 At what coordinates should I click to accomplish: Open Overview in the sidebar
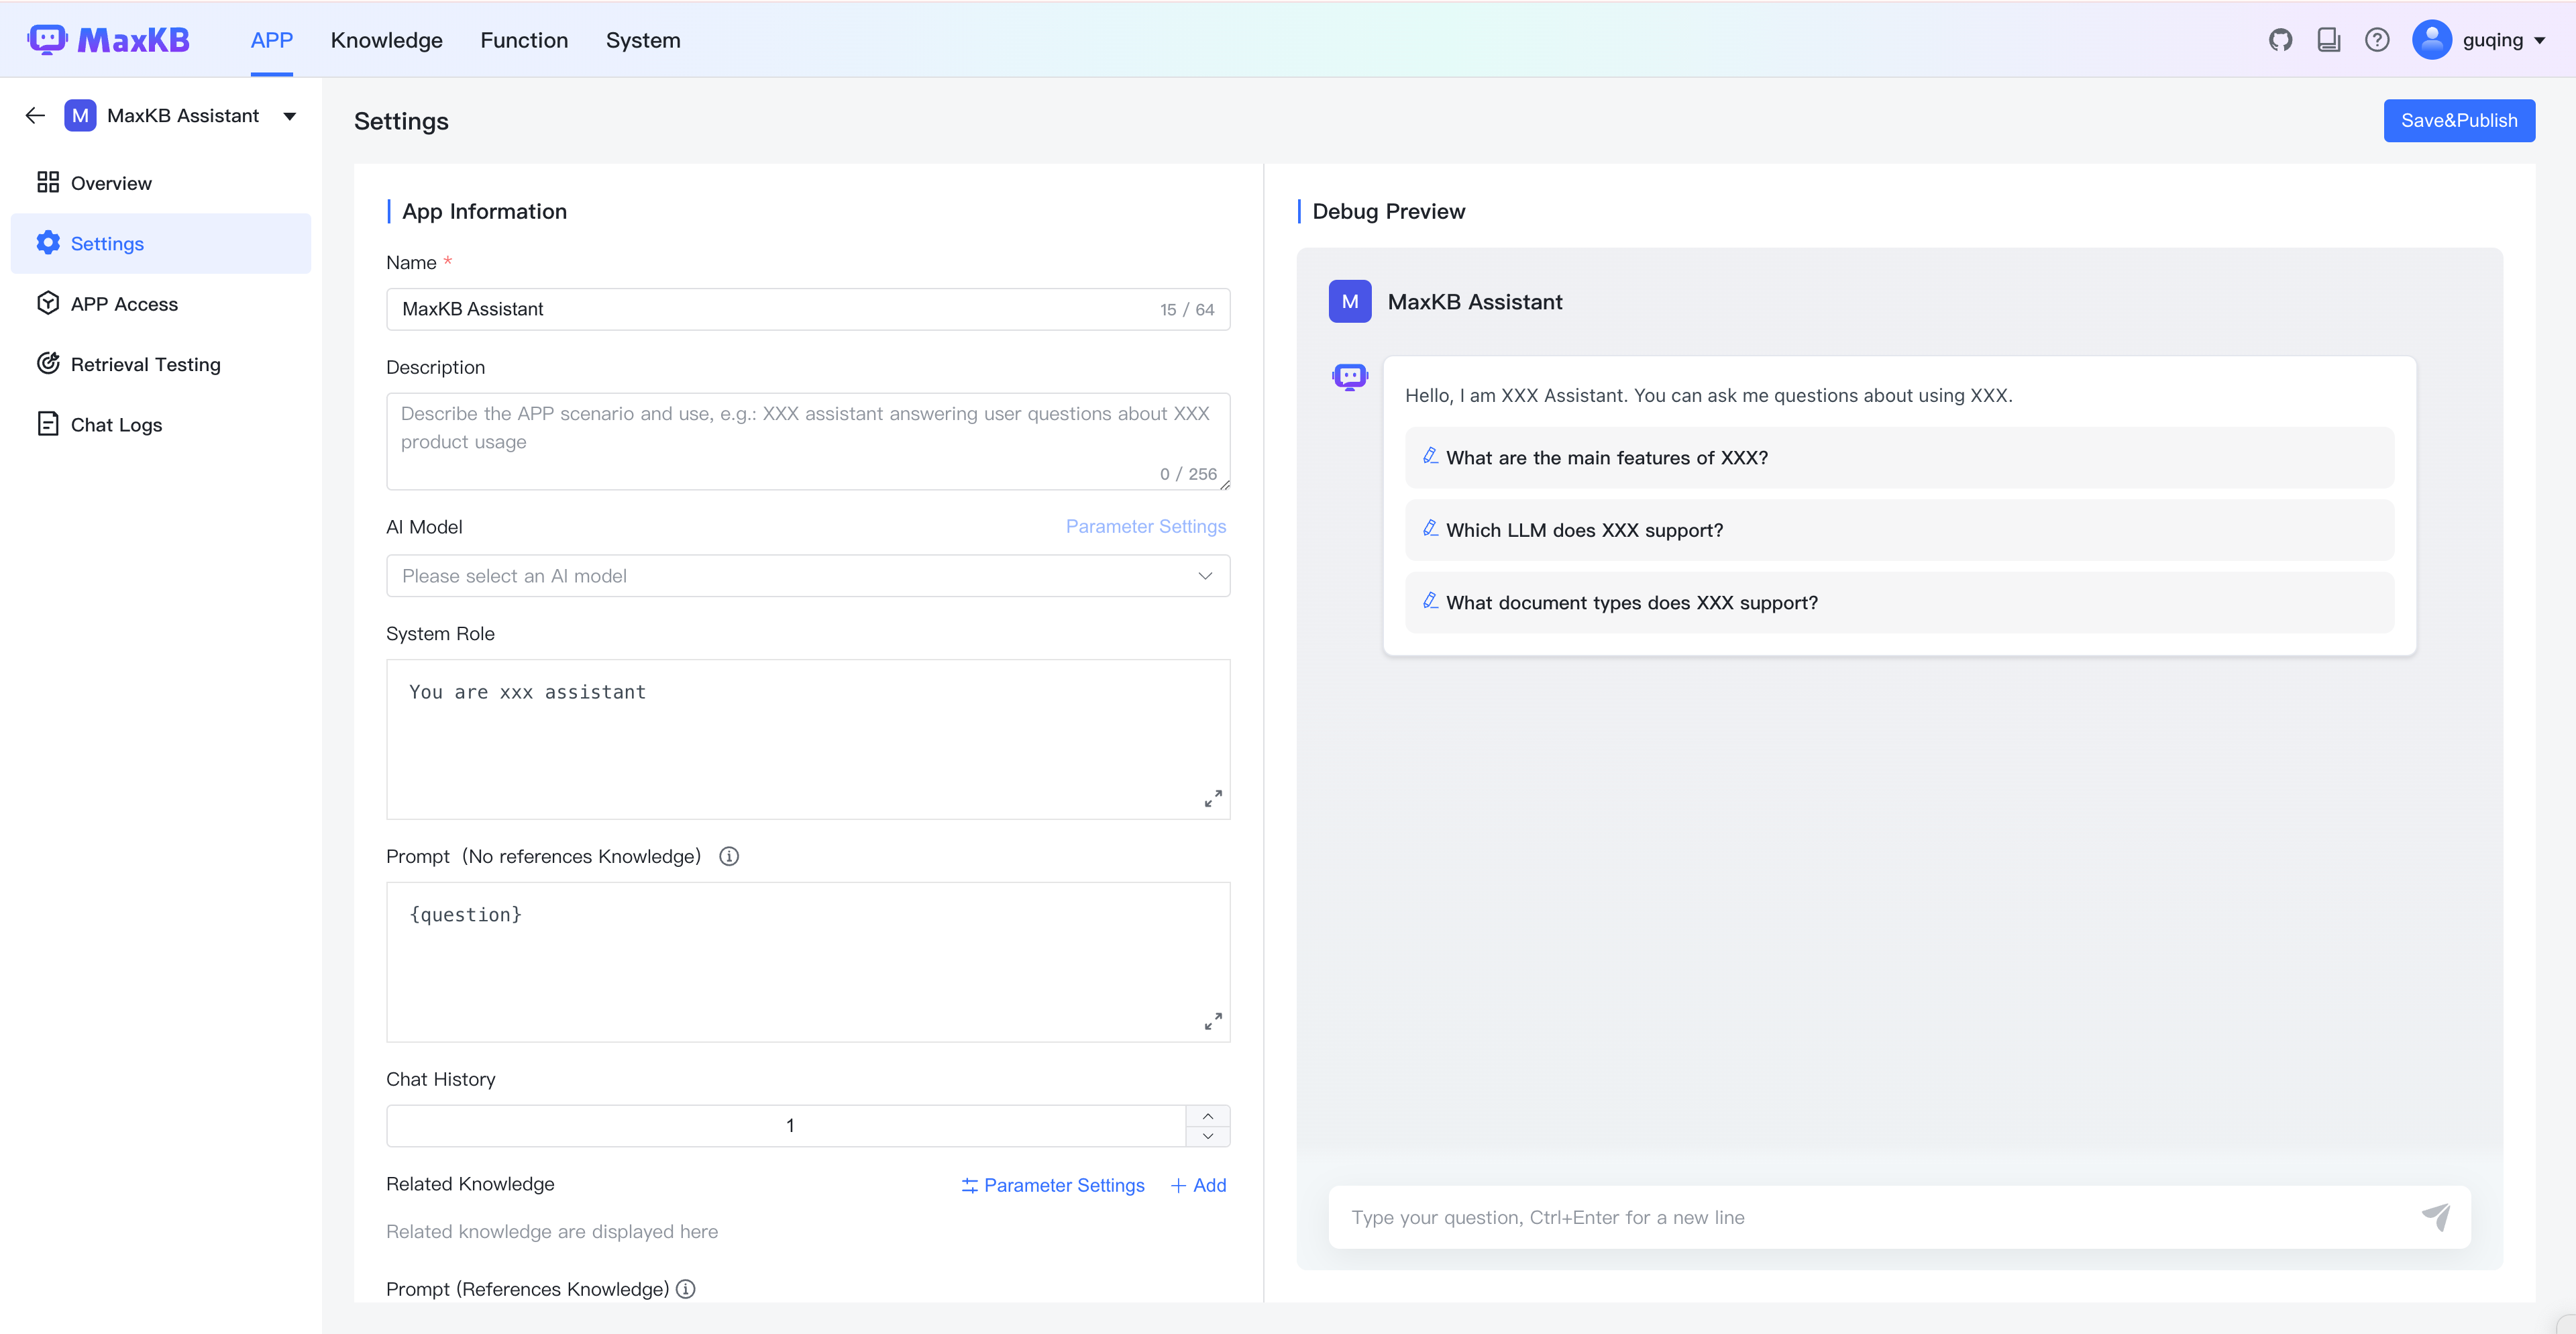point(161,183)
